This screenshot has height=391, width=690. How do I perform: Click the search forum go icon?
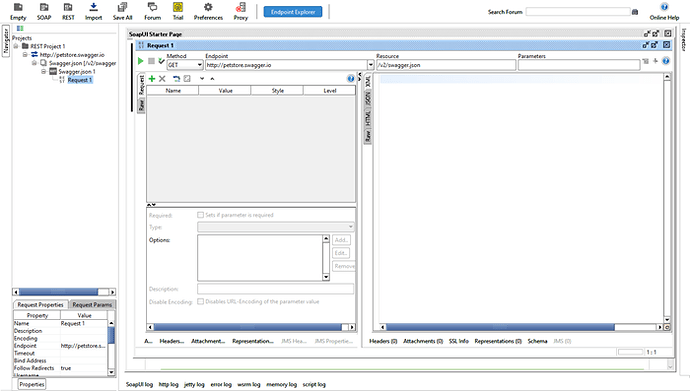click(x=635, y=12)
